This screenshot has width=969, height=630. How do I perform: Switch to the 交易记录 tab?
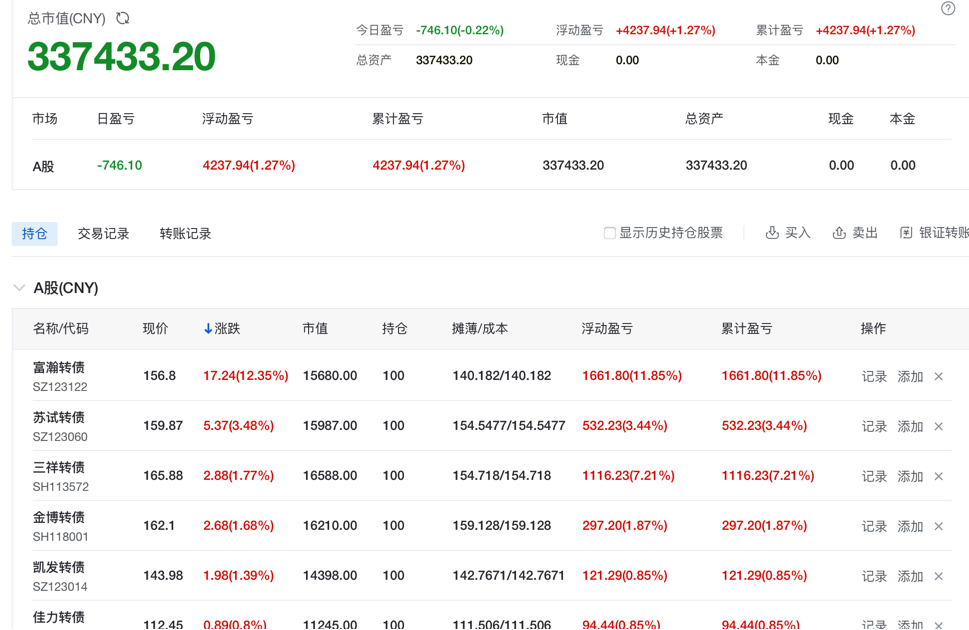coord(104,233)
